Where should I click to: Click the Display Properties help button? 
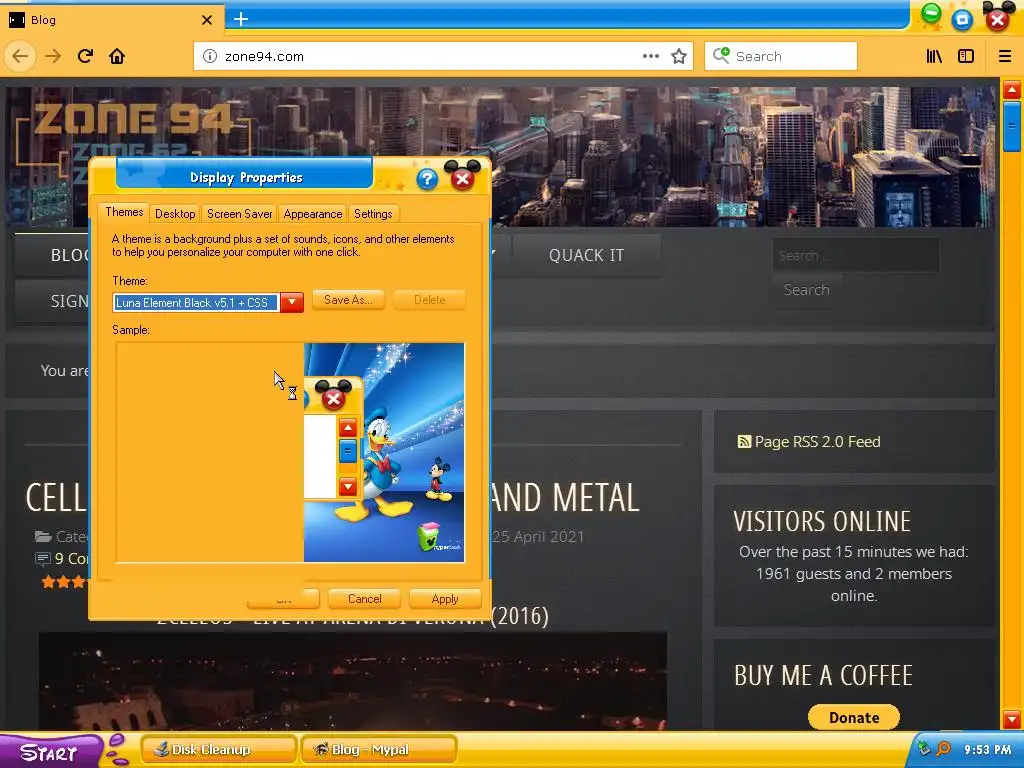[427, 178]
